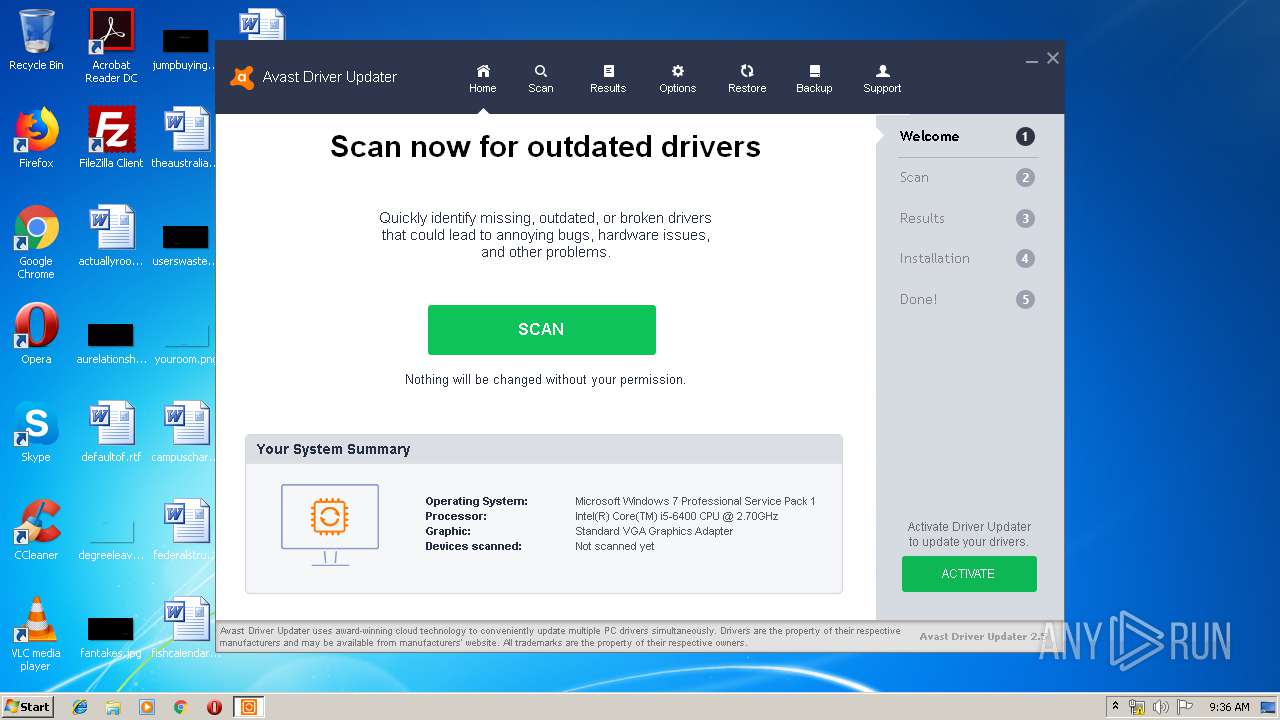Click the 9:36 AM taskbar clock
Screen dimensions: 1280x720
pyautogui.click(x=1229, y=707)
